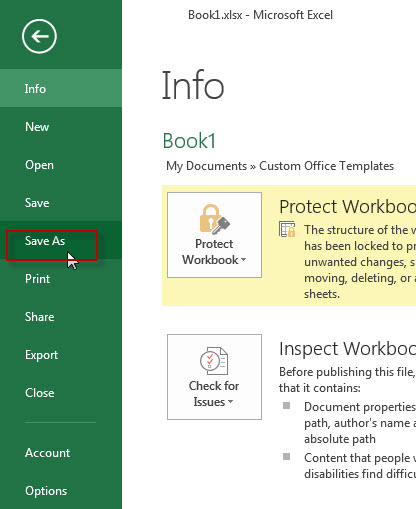Click the Document properties bullet text
Viewport: 416px width, 509px height.
360,423
